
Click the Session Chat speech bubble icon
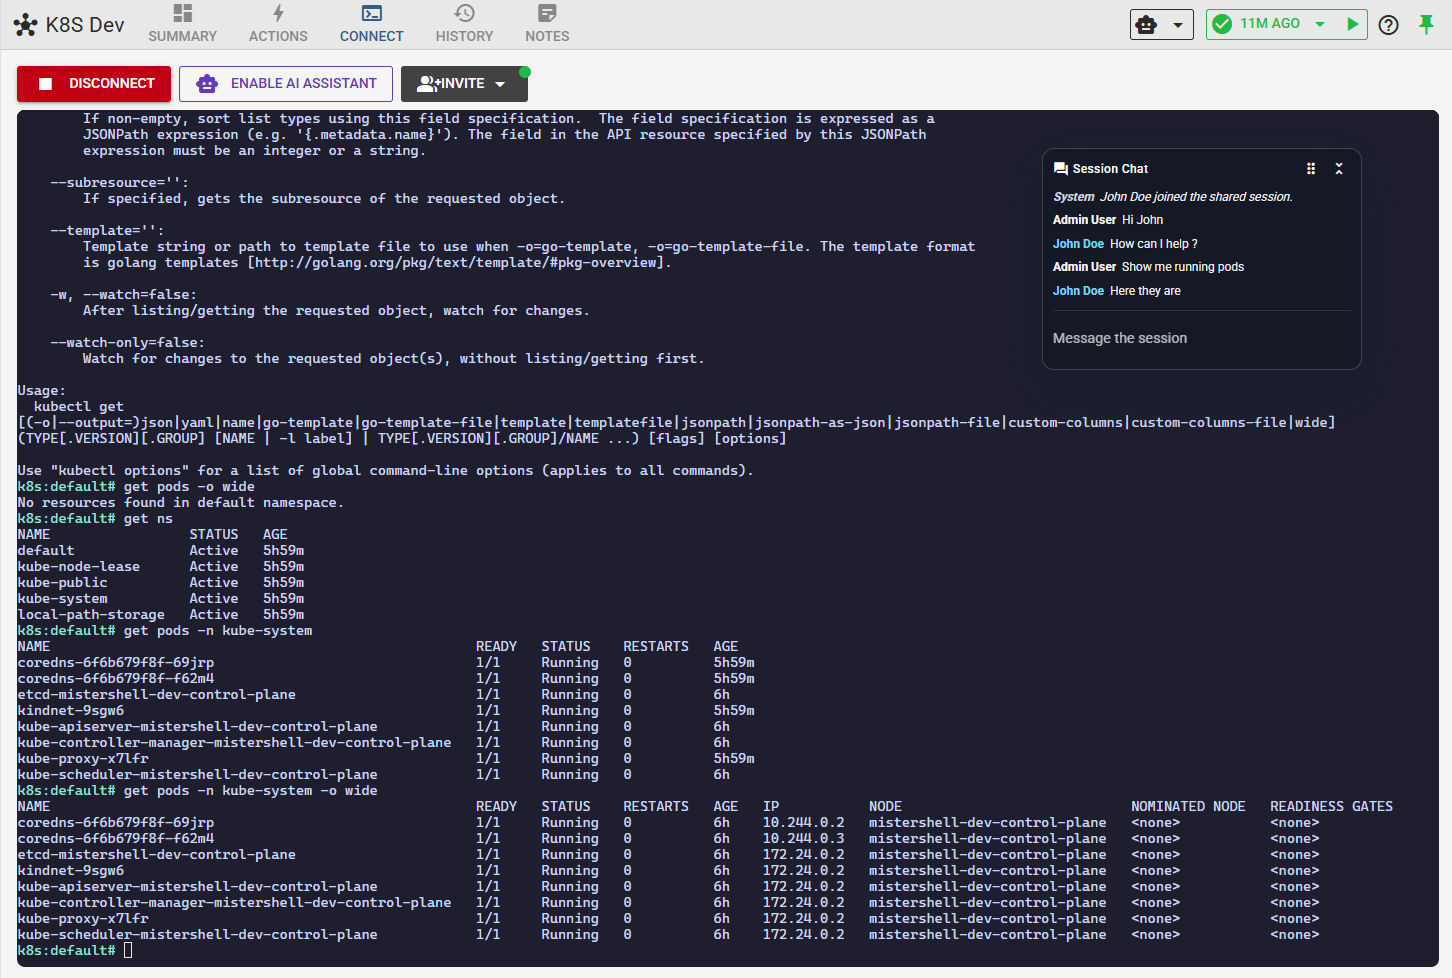point(1060,169)
